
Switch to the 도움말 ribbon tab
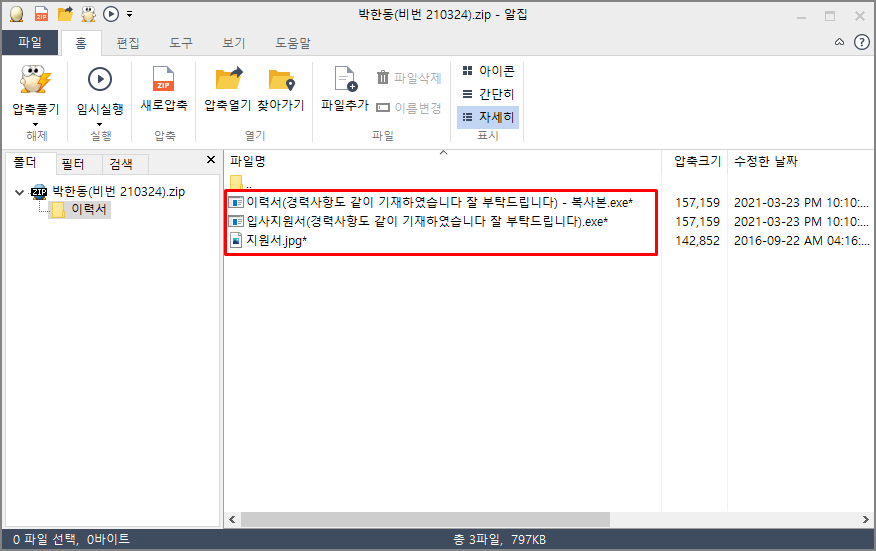[293, 43]
